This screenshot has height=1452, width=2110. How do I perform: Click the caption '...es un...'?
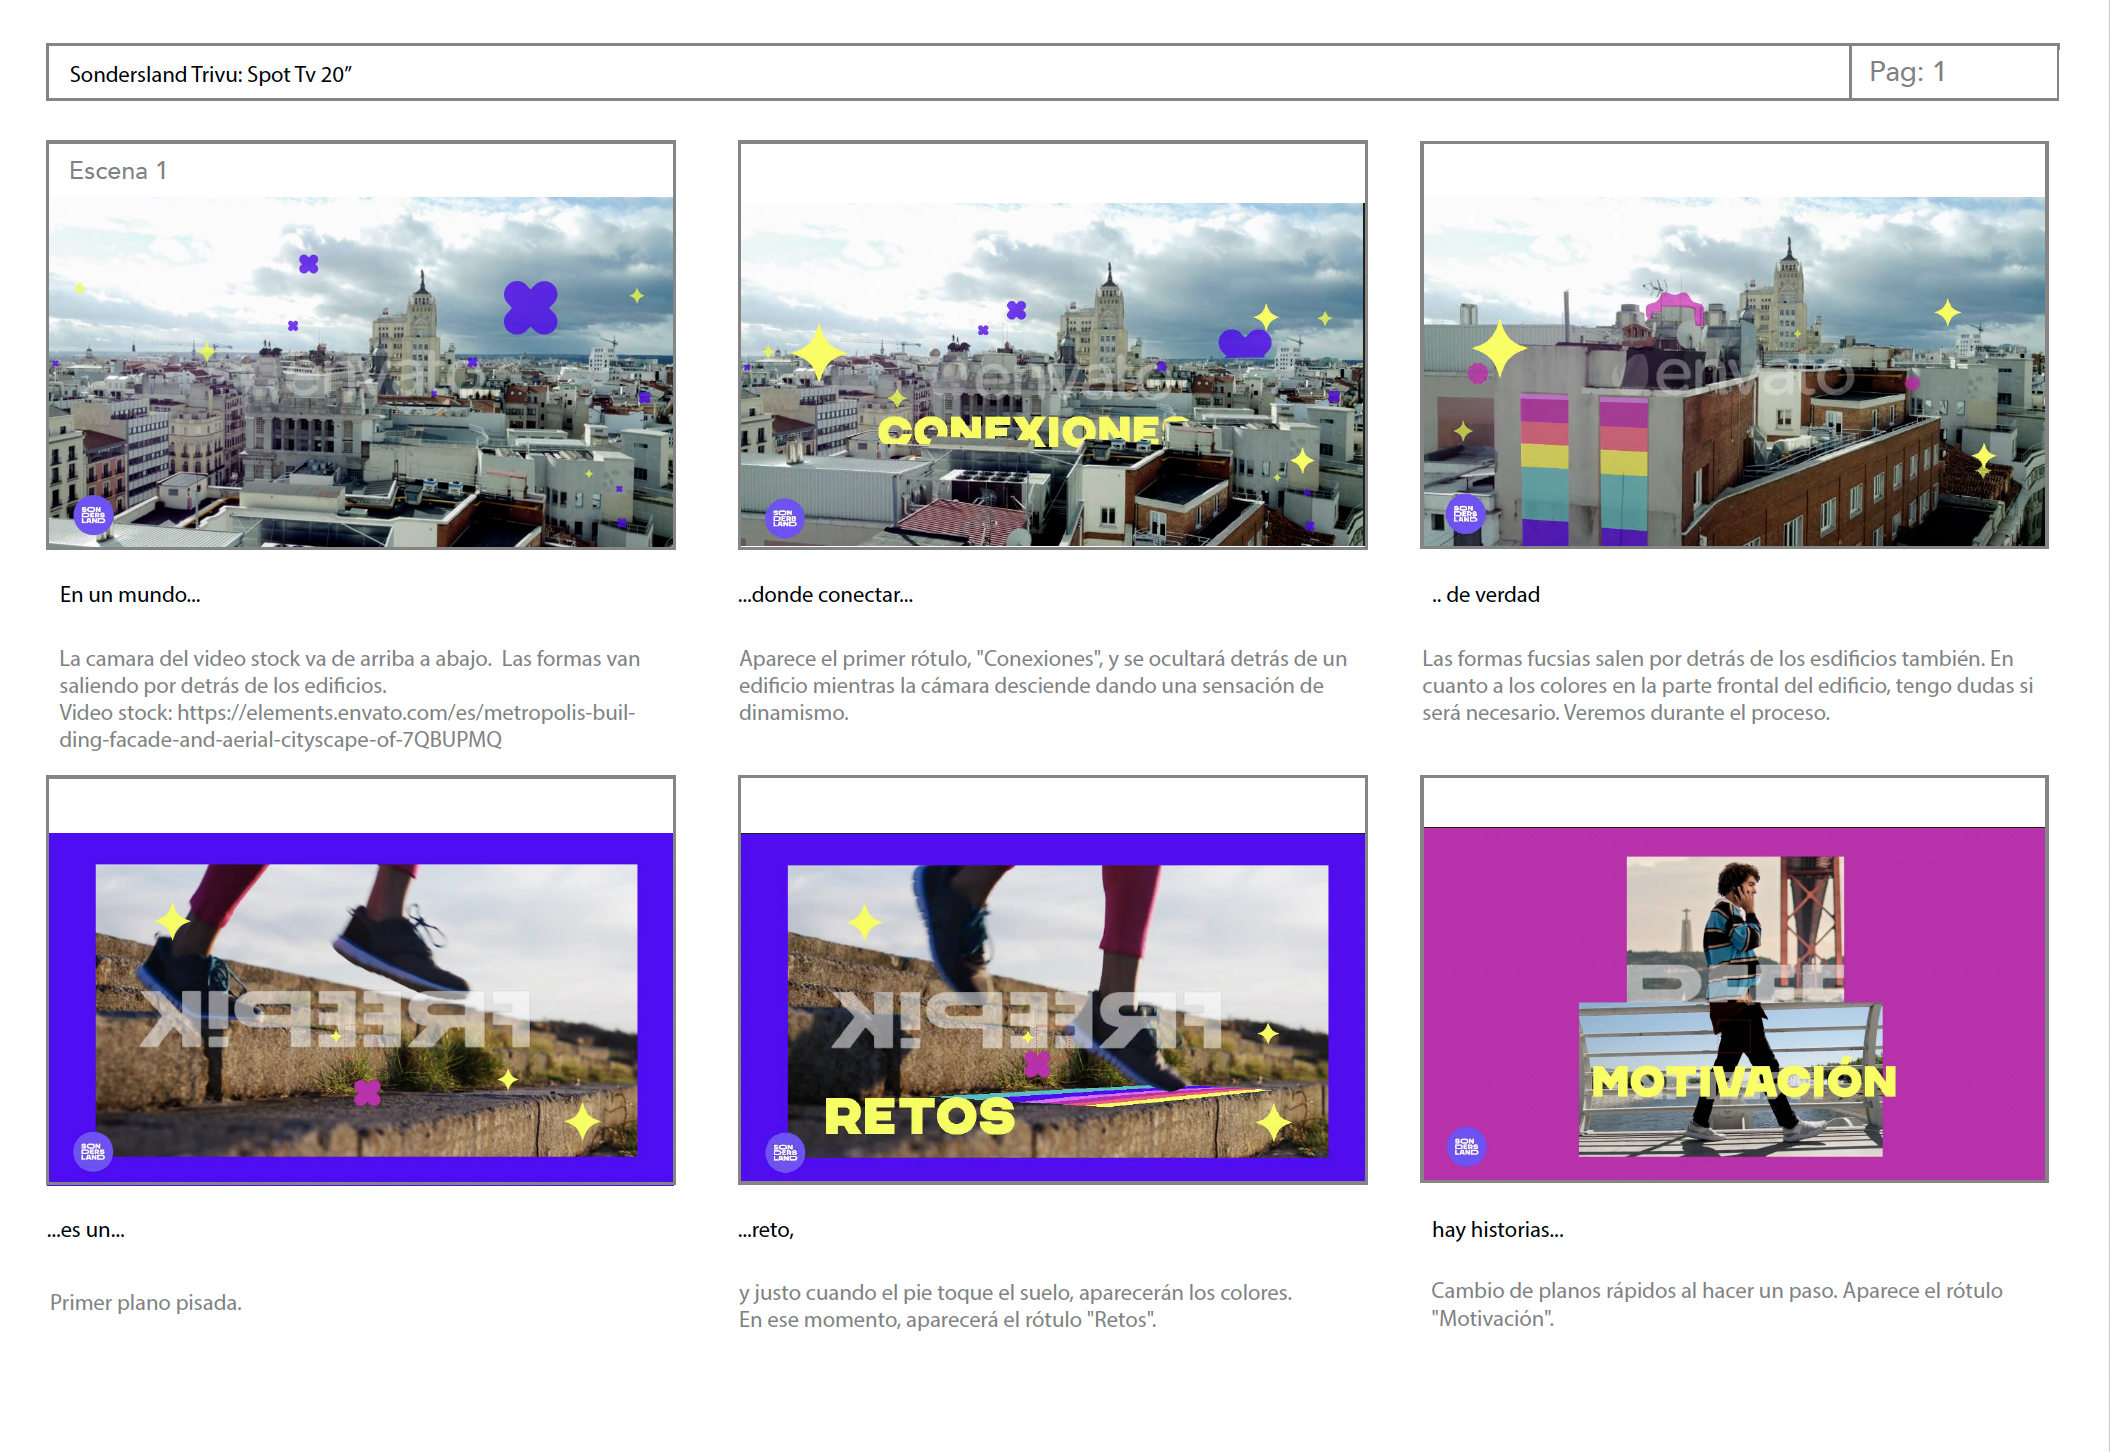[86, 1230]
